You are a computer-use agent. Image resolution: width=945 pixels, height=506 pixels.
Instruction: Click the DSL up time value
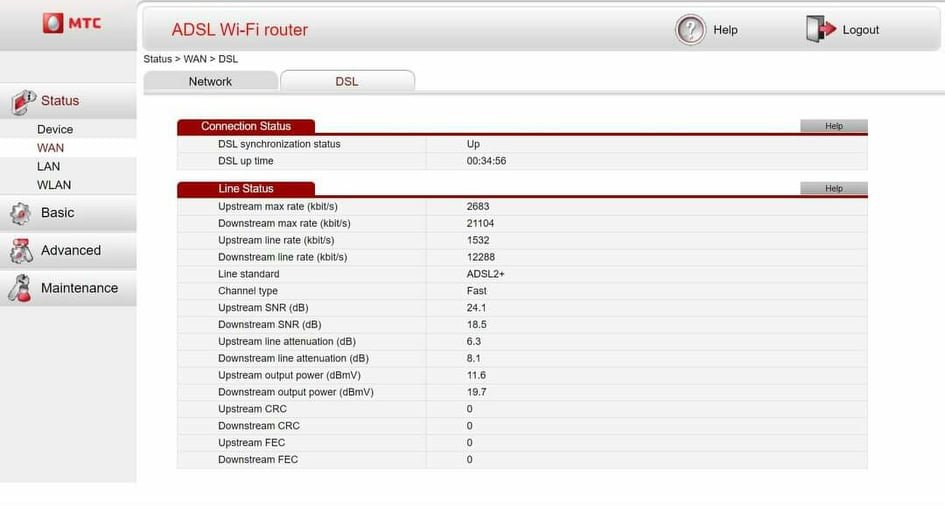point(486,161)
